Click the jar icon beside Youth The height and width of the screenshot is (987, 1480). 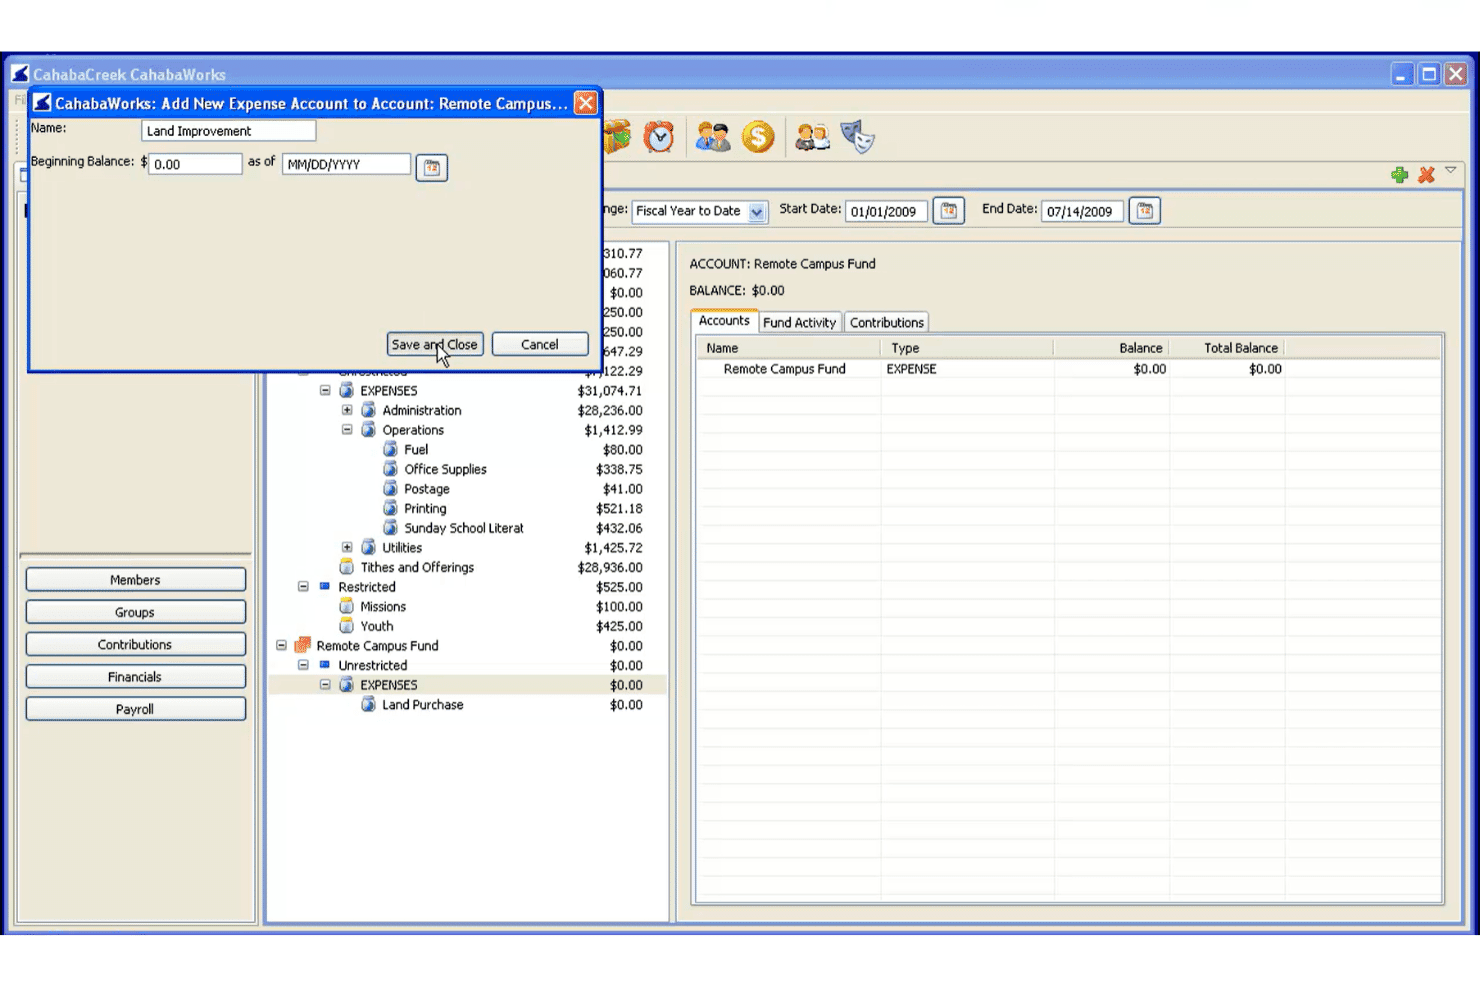pyautogui.click(x=346, y=626)
